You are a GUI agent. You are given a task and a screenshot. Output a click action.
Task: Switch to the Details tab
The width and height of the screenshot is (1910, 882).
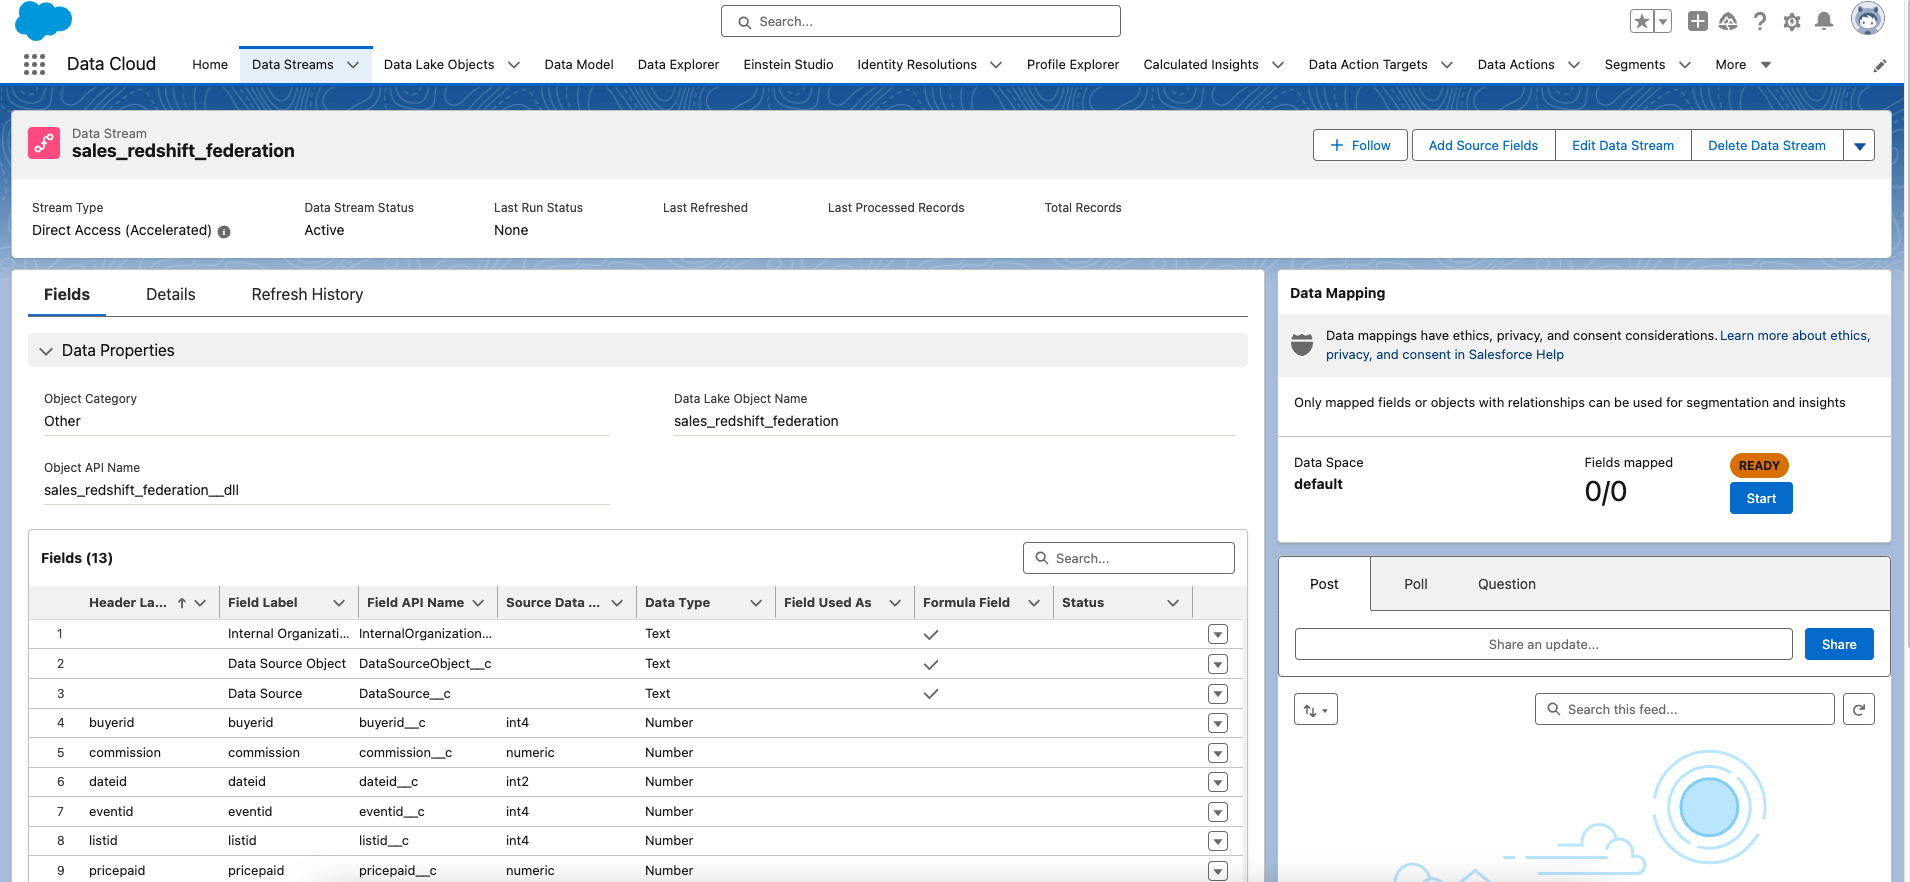pyautogui.click(x=171, y=295)
